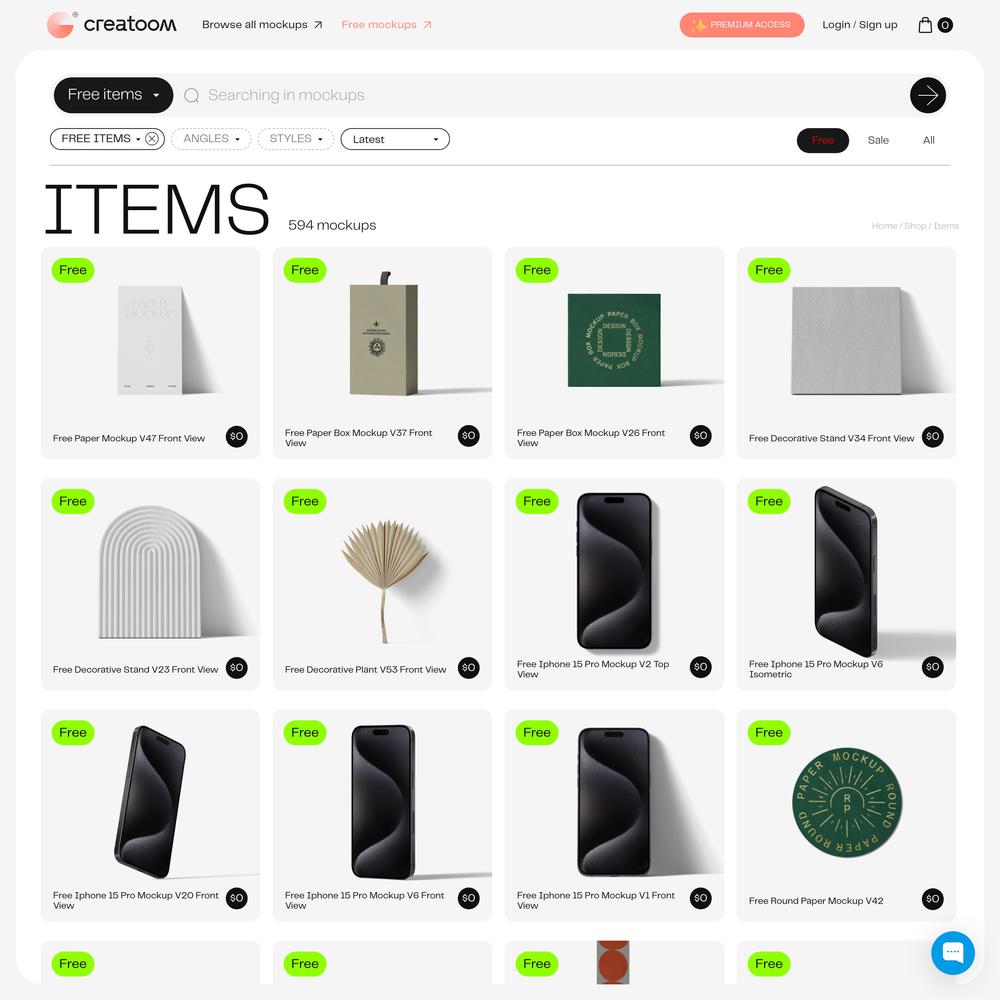Switch to the Sale filter
Viewport: 1000px width, 1000px height.
tap(878, 140)
